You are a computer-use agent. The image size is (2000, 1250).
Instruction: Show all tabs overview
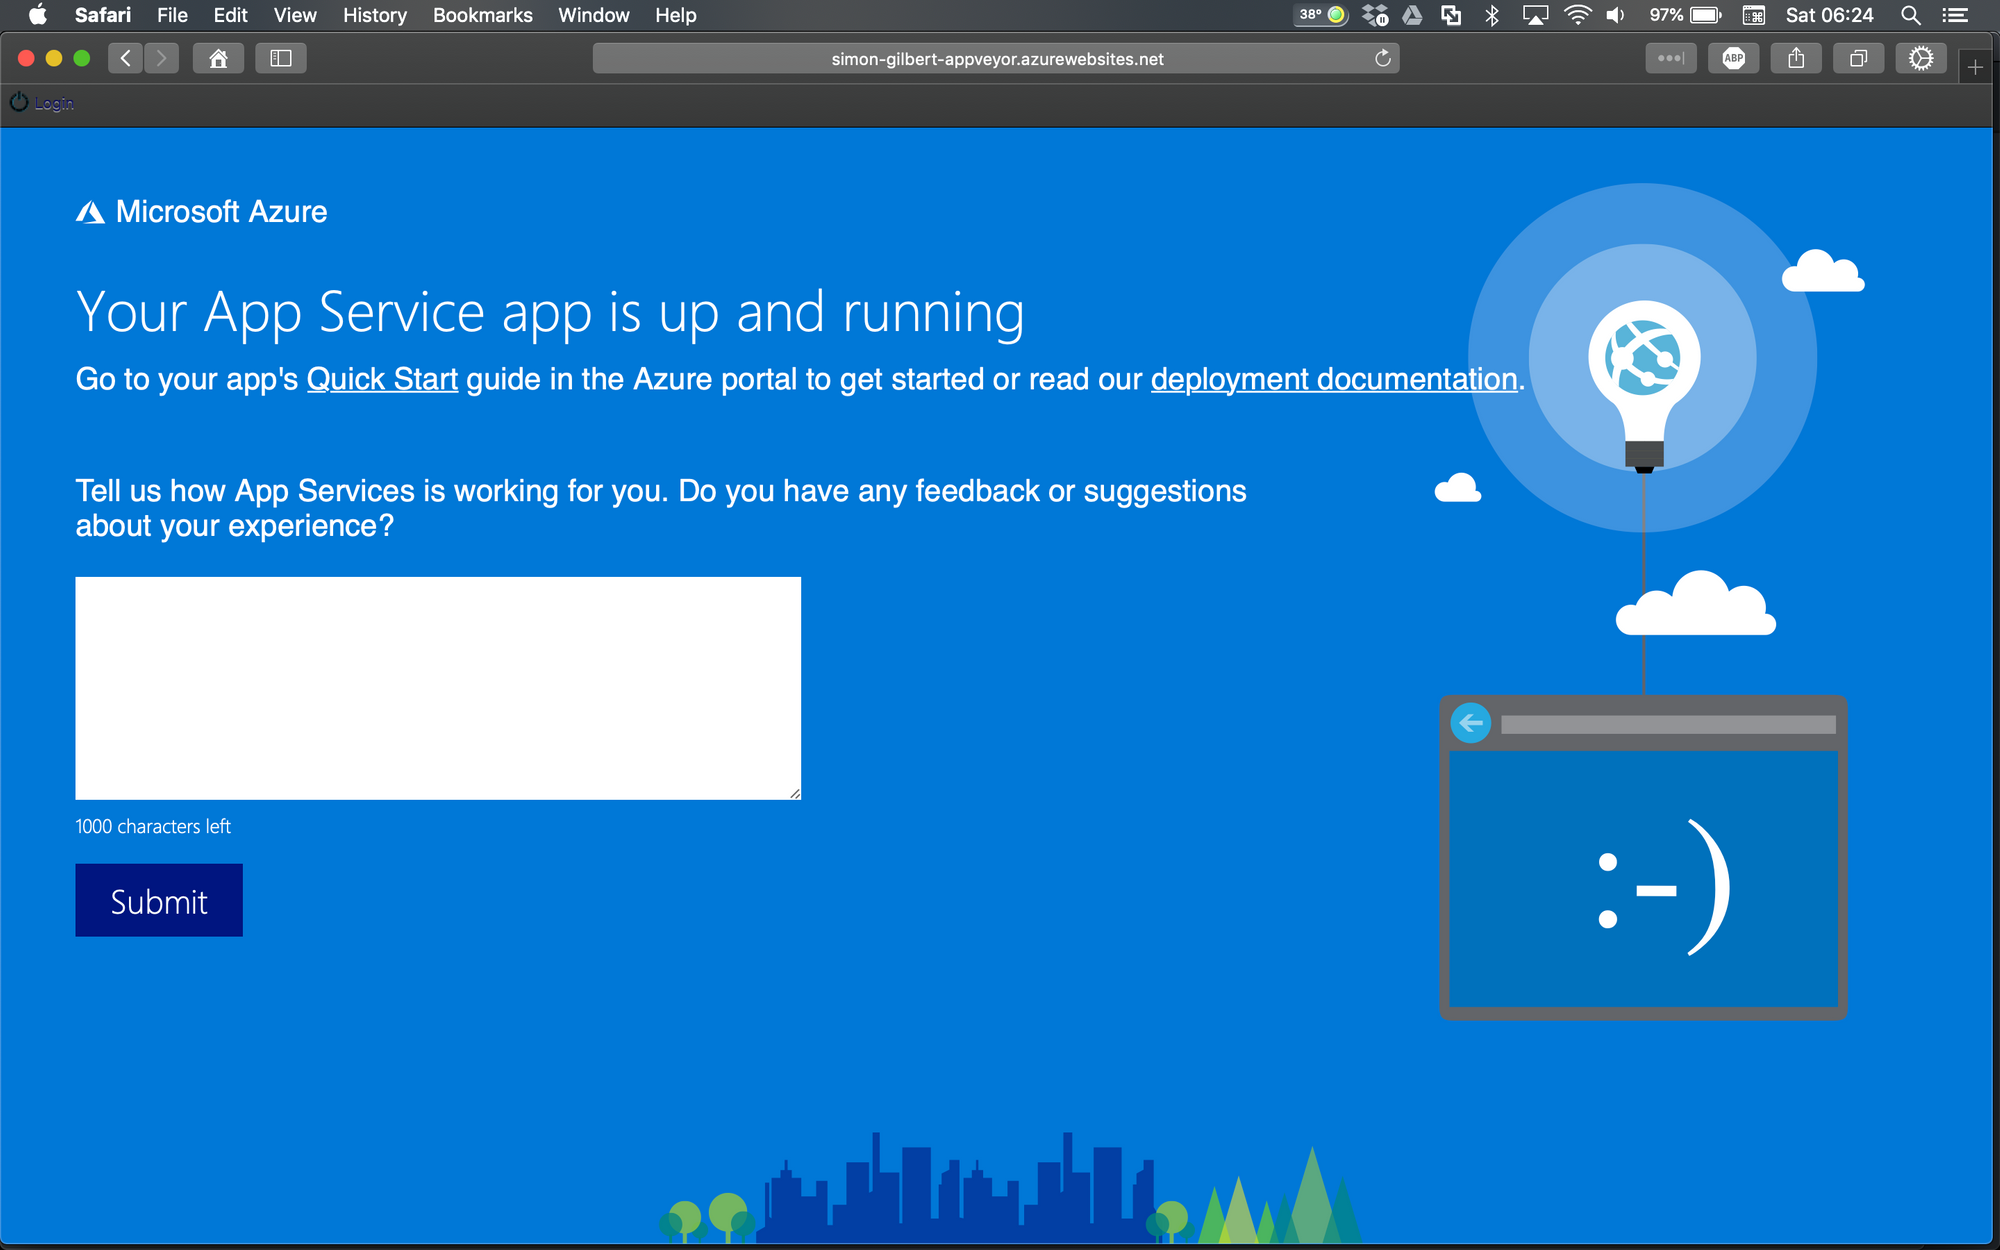tap(1858, 58)
